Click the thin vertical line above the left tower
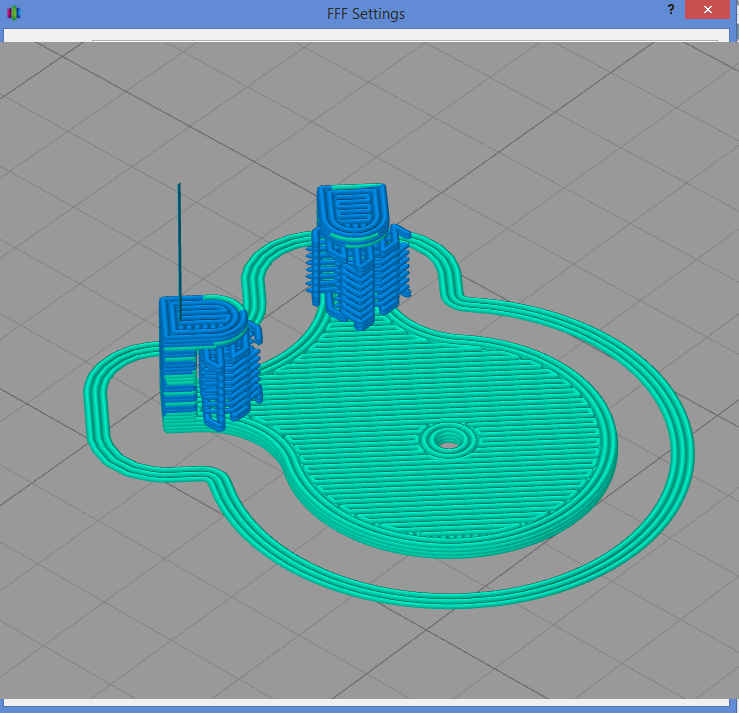 tap(179, 240)
